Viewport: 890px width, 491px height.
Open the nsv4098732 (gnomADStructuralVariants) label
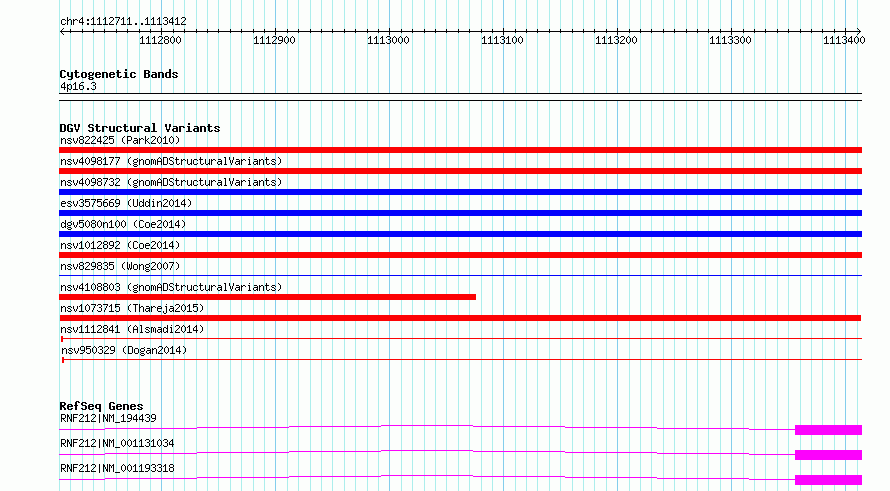[x=171, y=182]
